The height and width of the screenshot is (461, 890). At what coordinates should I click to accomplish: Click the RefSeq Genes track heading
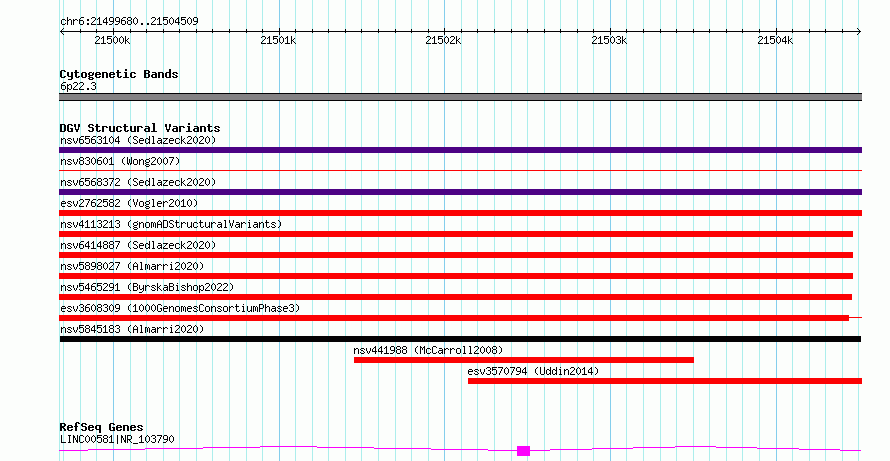pos(101,427)
